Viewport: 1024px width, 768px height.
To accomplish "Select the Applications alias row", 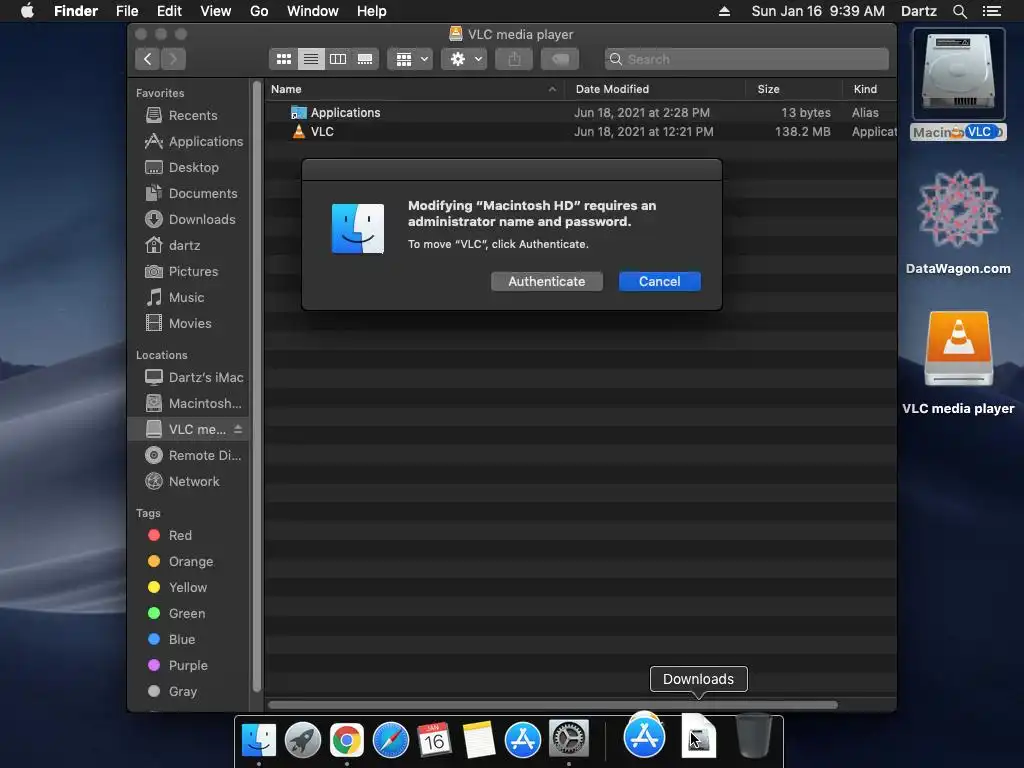I will (x=581, y=112).
